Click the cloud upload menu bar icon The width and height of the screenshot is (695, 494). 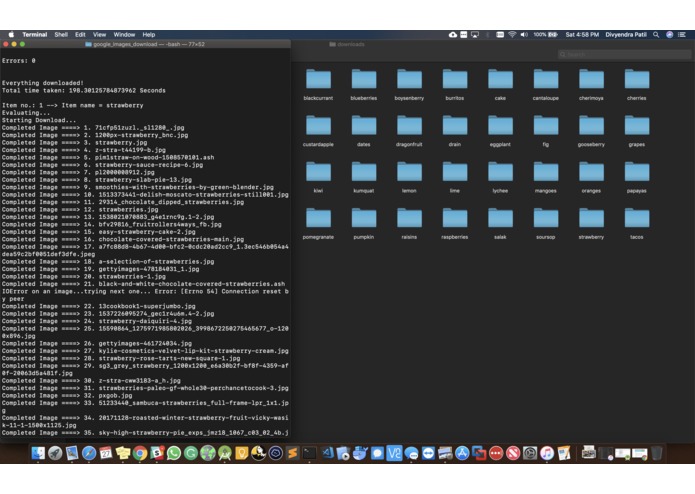[453, 35]
